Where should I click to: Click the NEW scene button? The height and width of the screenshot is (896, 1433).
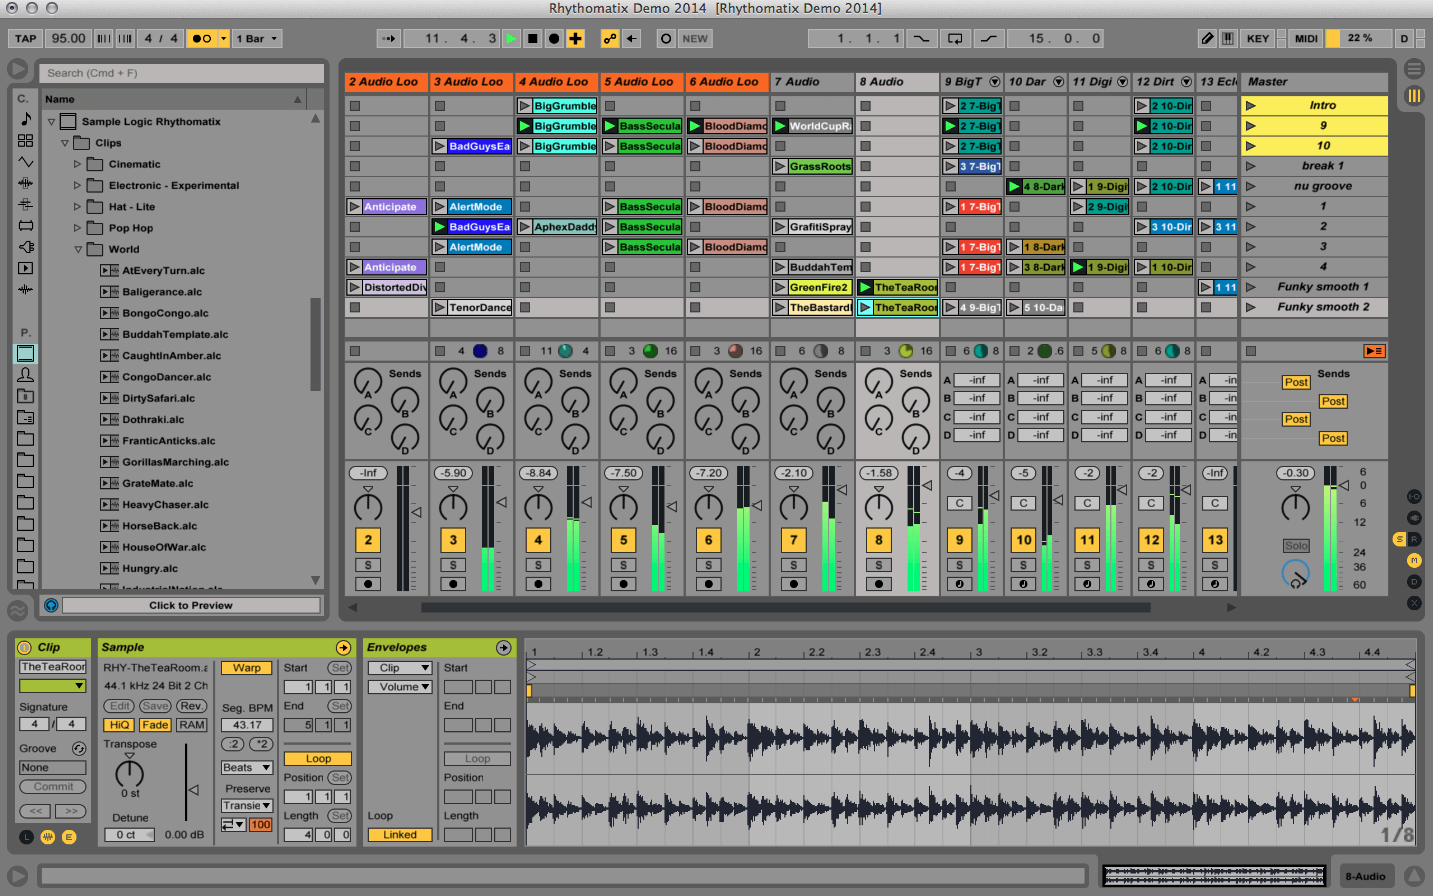tap(695, 39)
